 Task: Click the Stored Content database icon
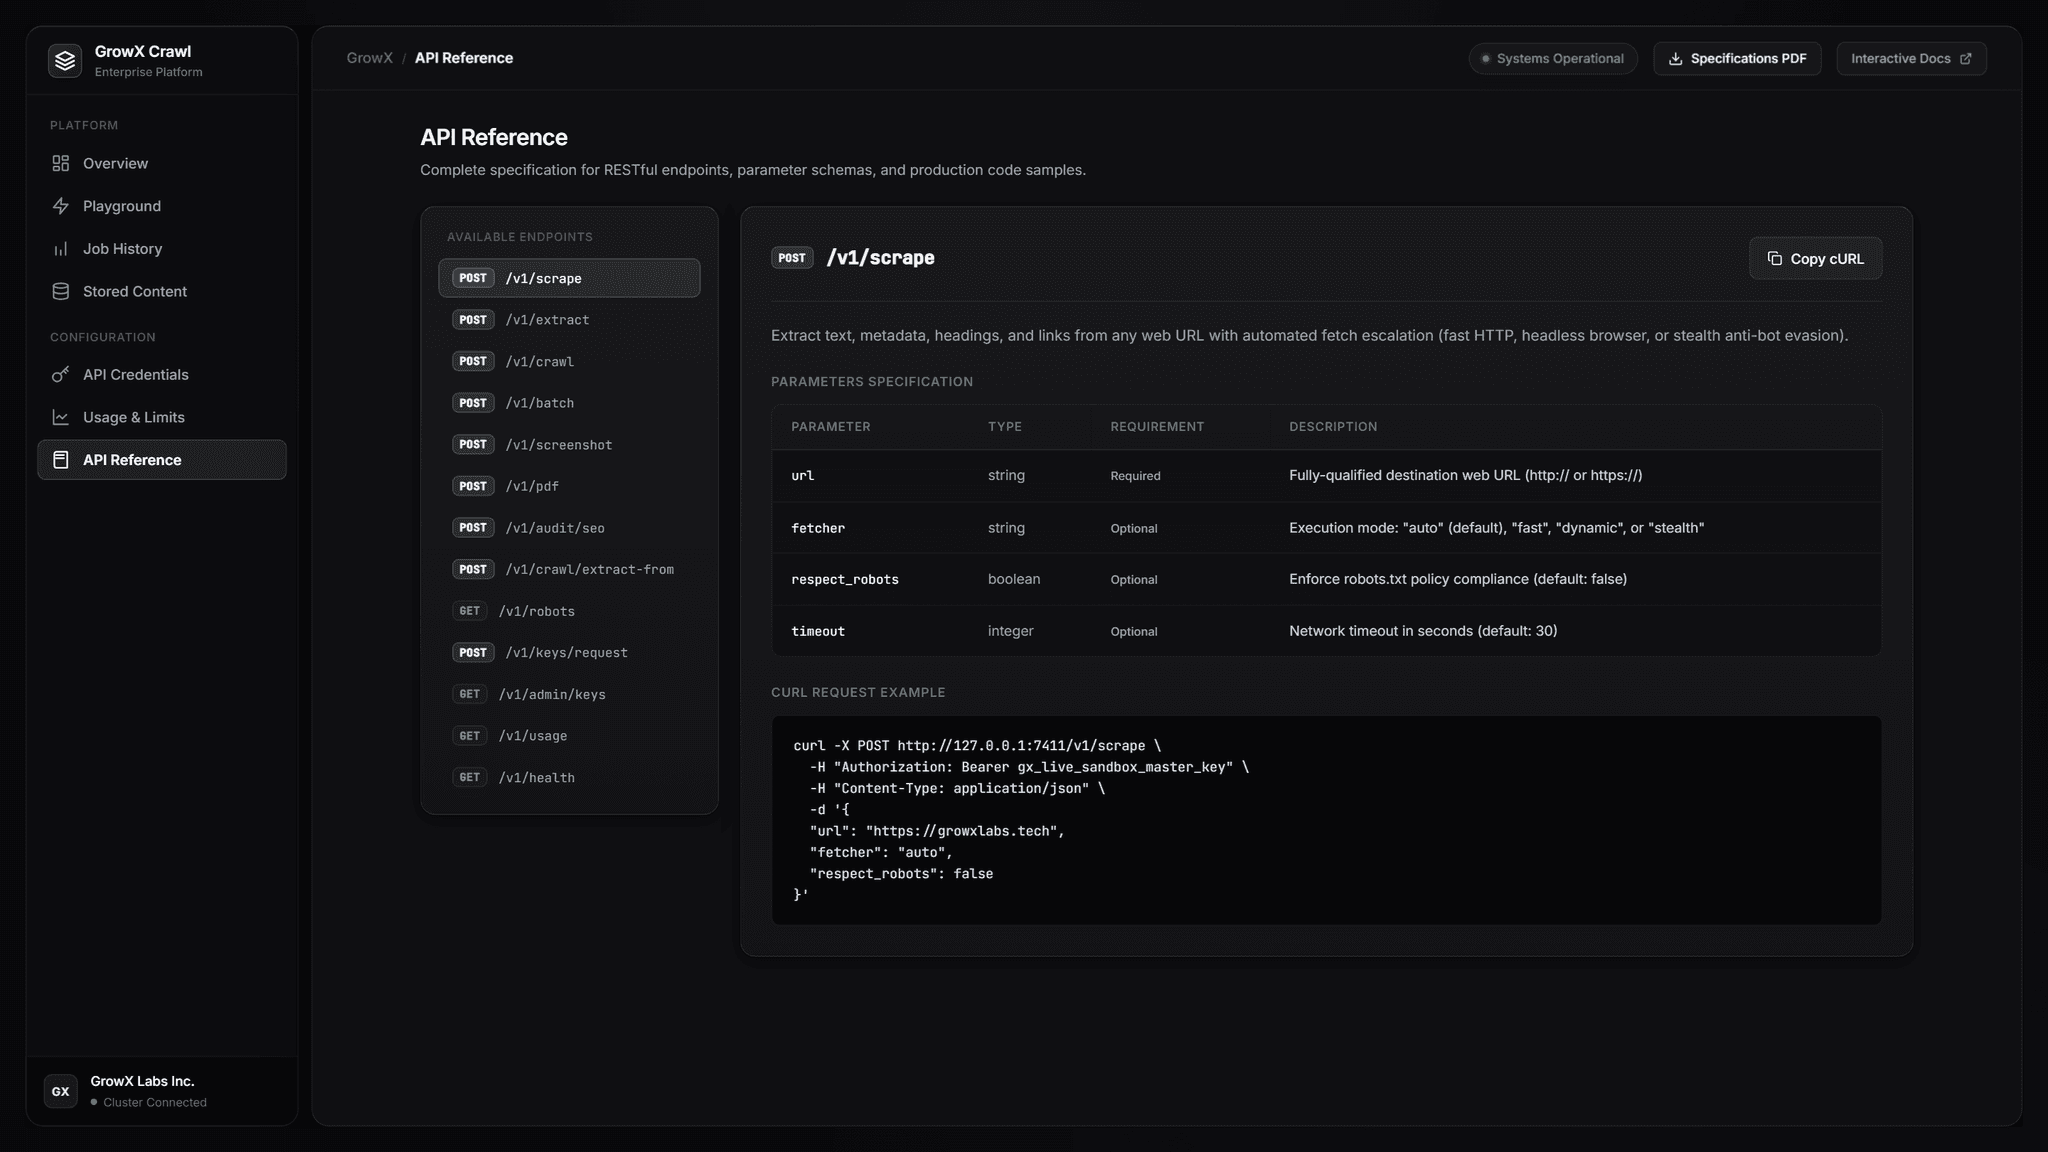61,291
